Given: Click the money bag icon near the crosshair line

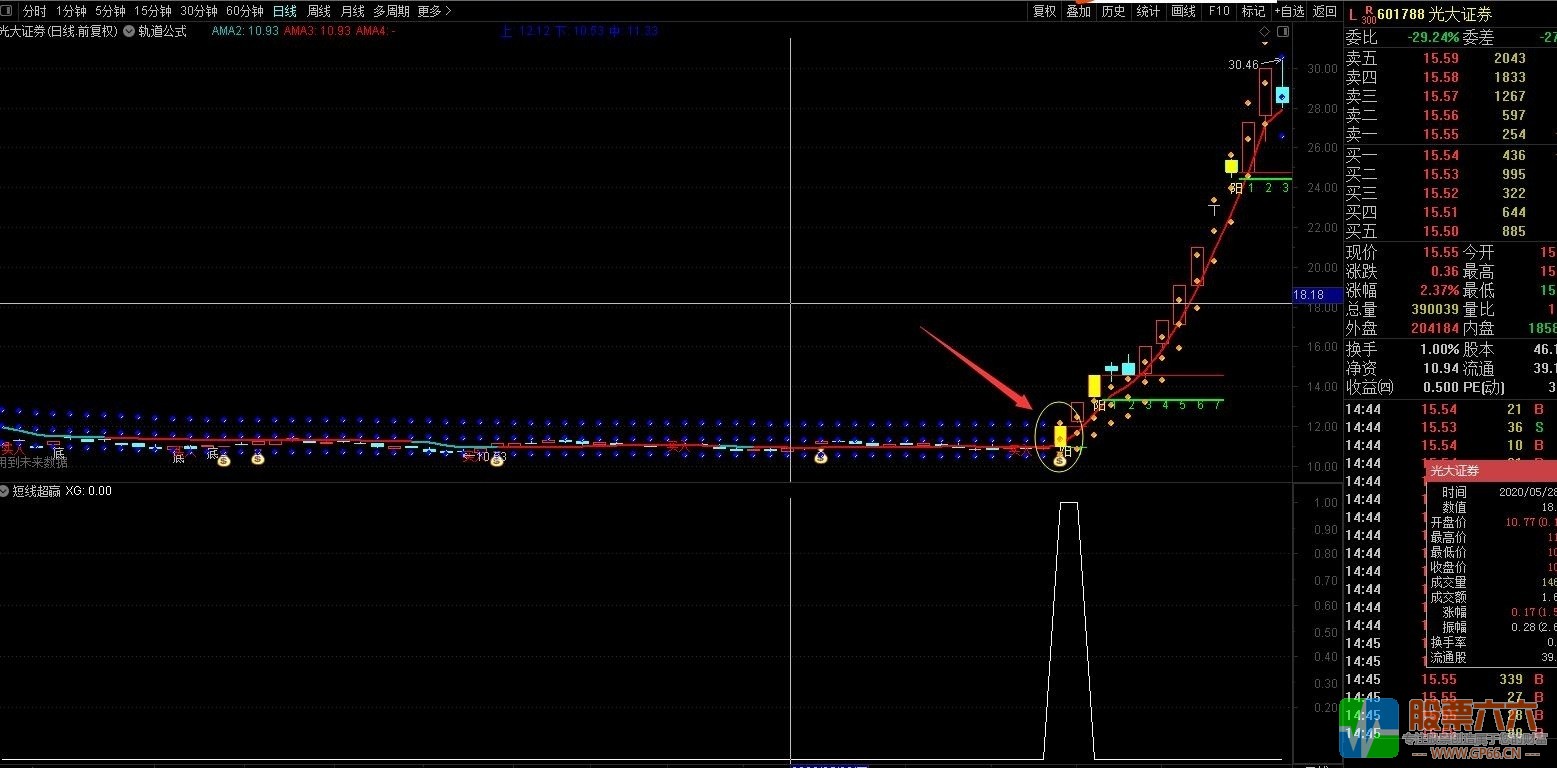Looking at the screenshot, I should point(821,457).
